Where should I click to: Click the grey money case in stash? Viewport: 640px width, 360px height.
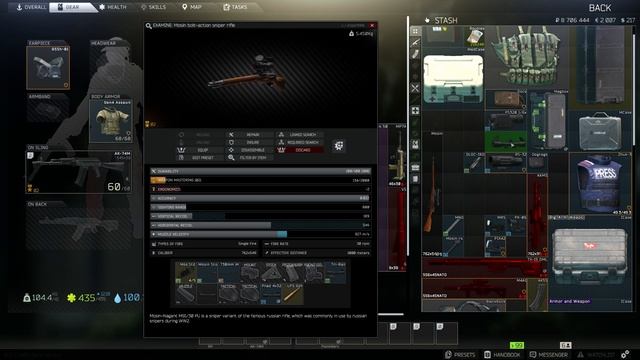click(600, 131)
